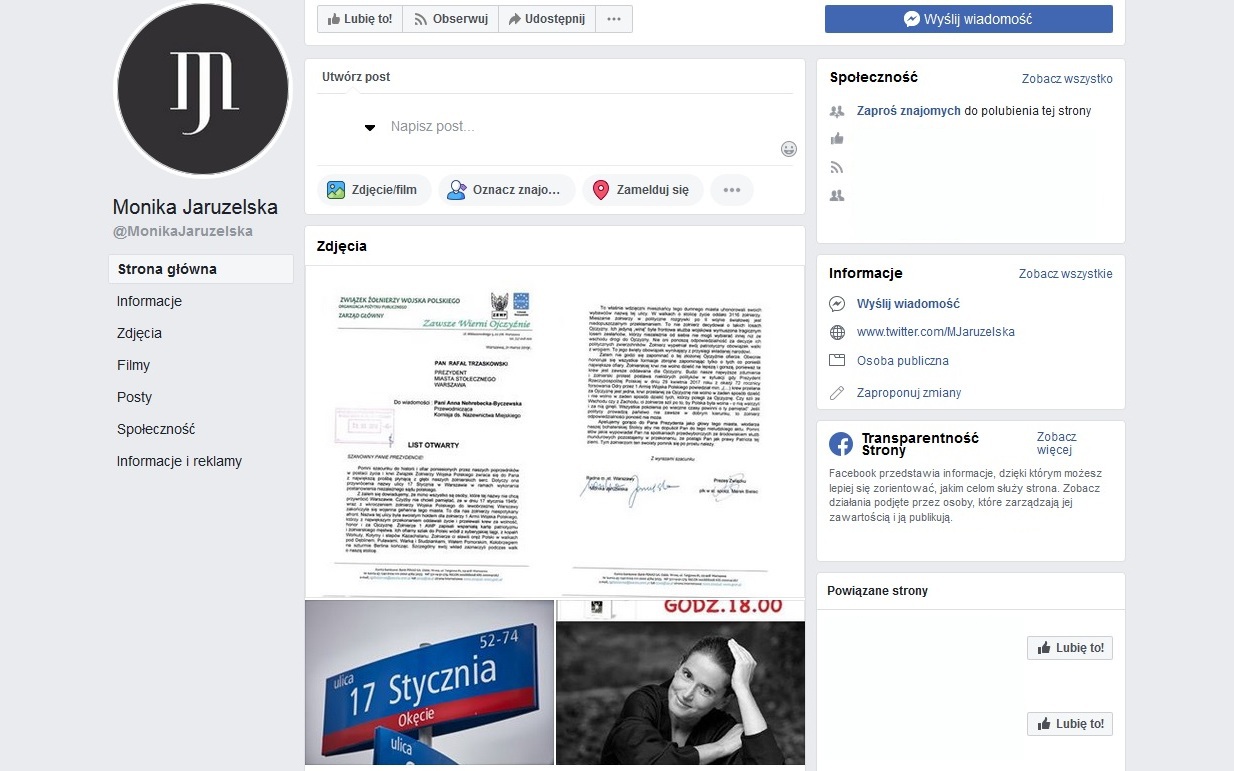Click the Facebook logo in Transparentność Strony
This screenshot has height=771, width=1234.
point(841,444)
